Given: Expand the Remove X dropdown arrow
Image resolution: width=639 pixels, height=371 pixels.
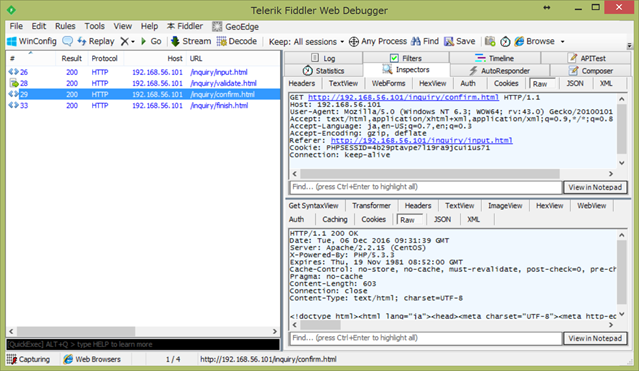Looking at the screenshot, I should [x=133, y=42].
